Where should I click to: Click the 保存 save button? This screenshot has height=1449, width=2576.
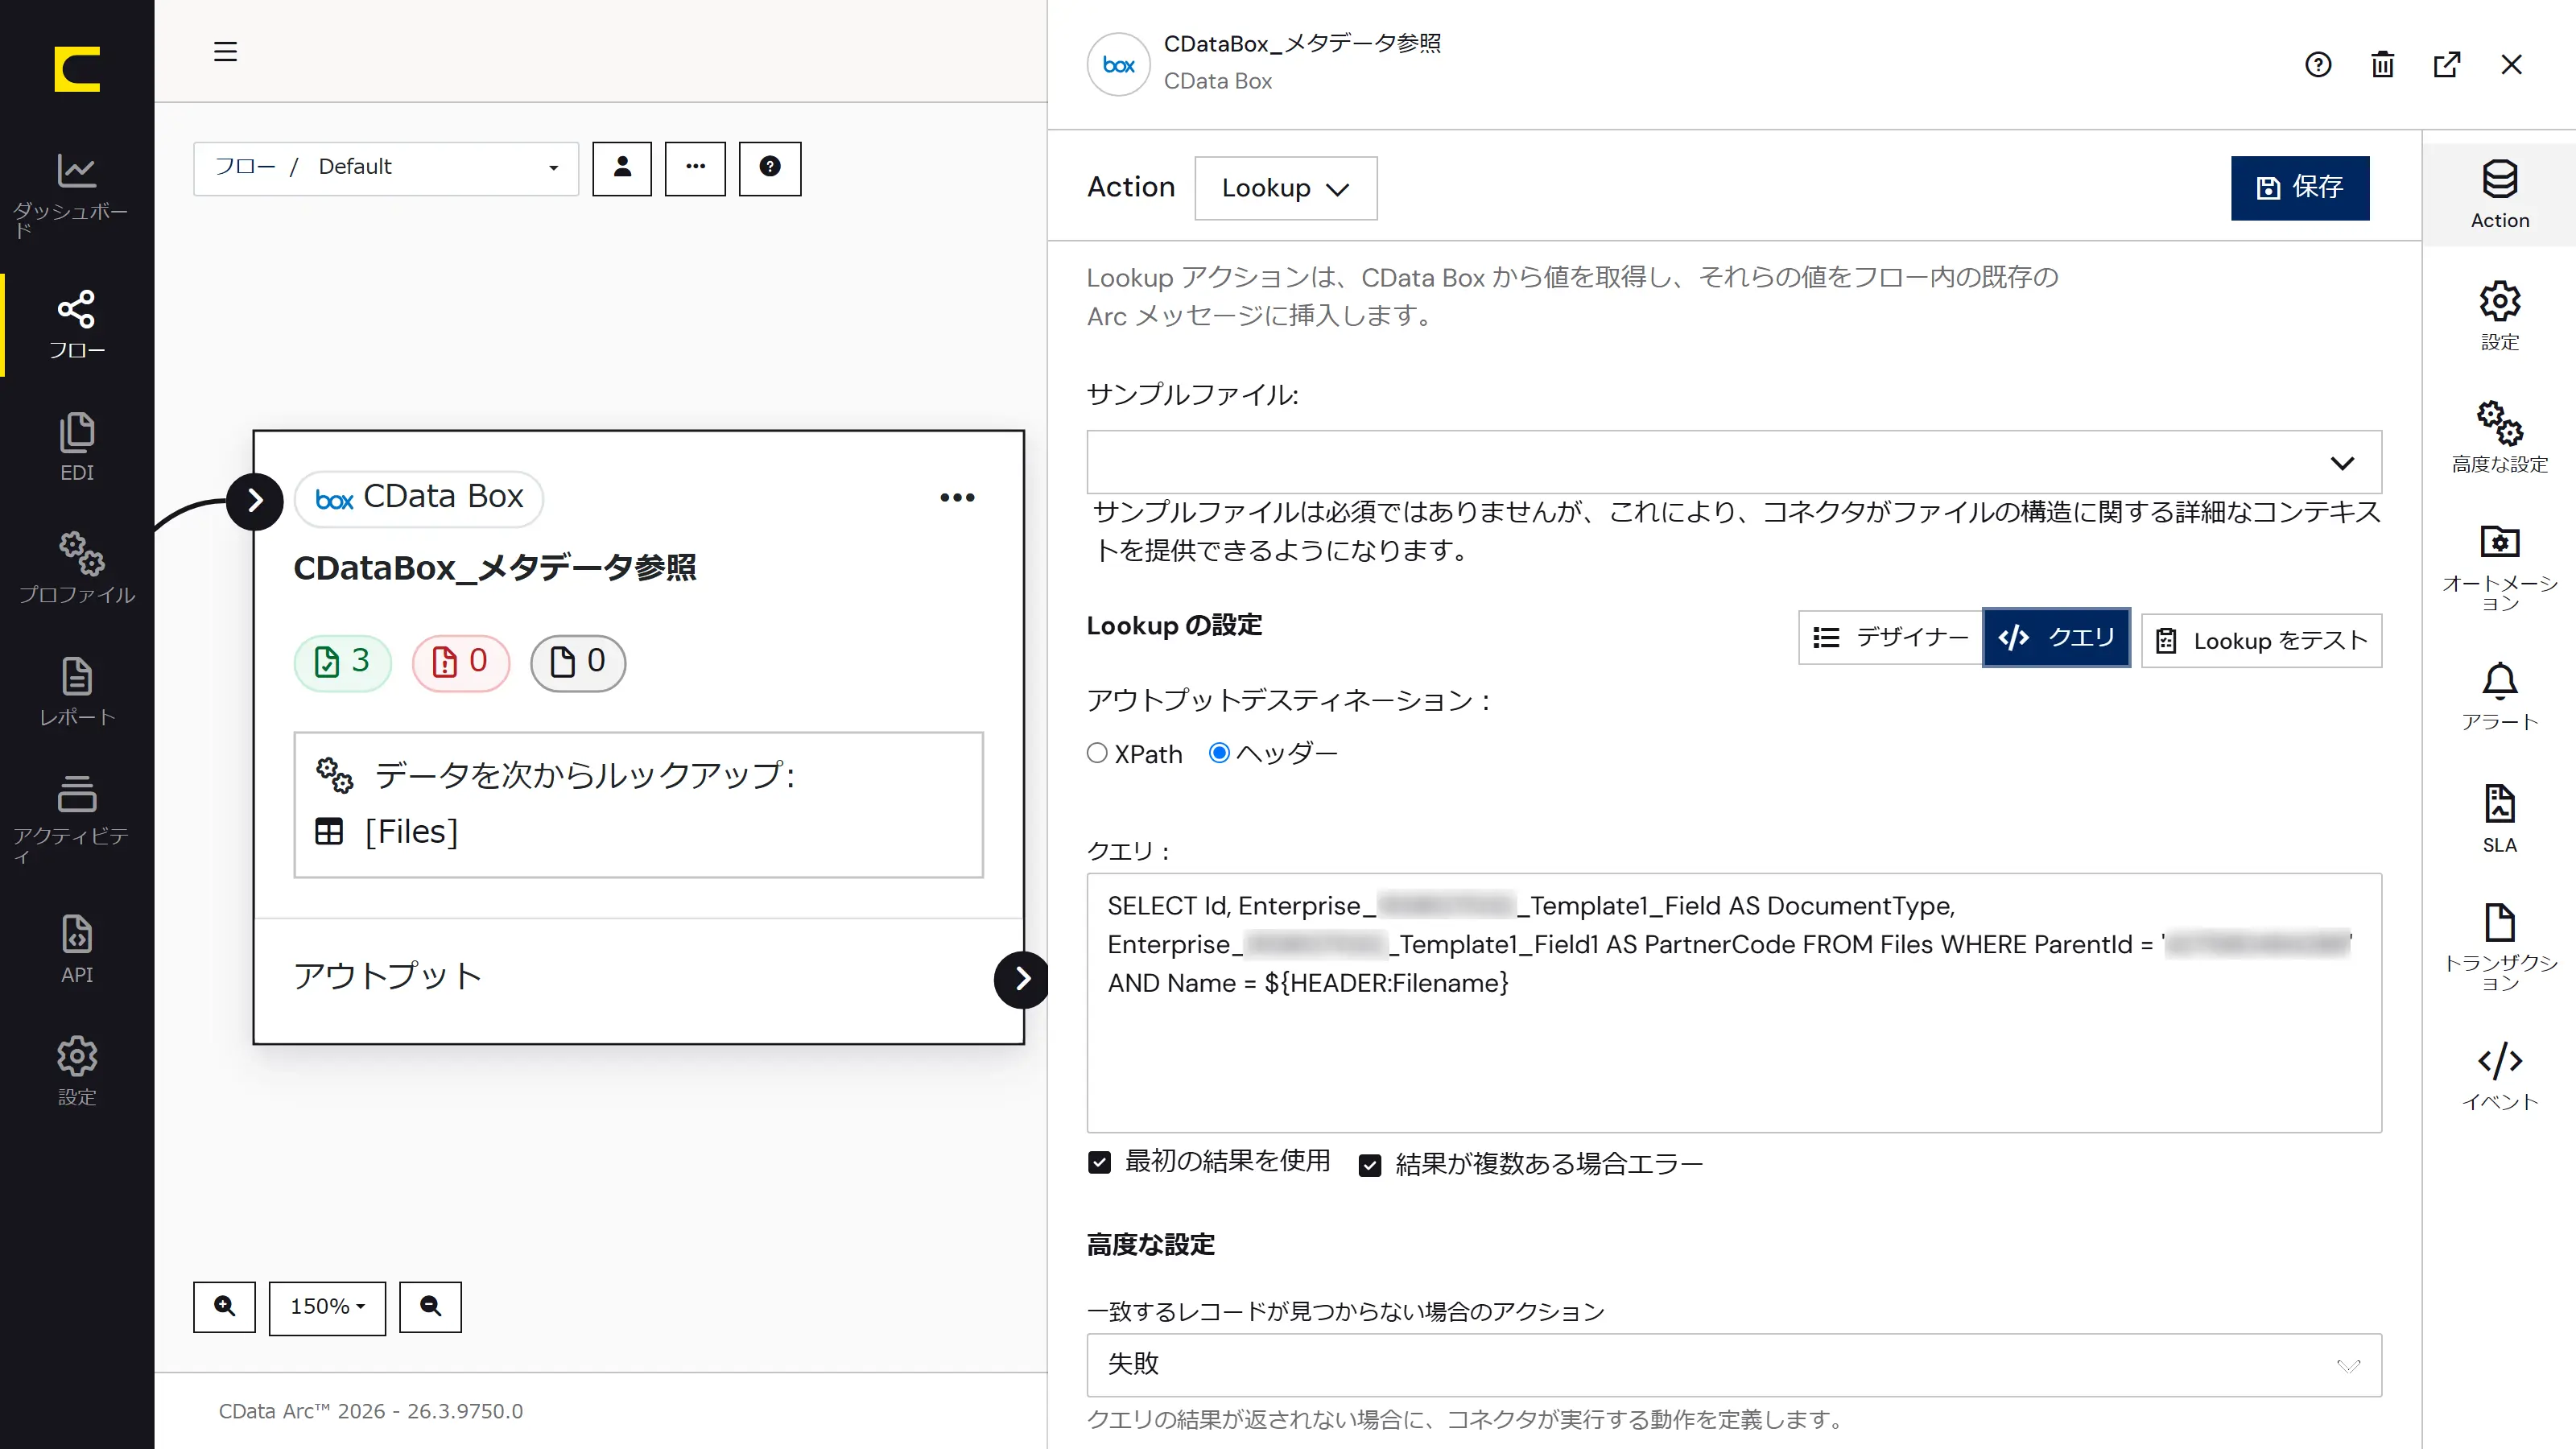click(x=2299, y=188)
